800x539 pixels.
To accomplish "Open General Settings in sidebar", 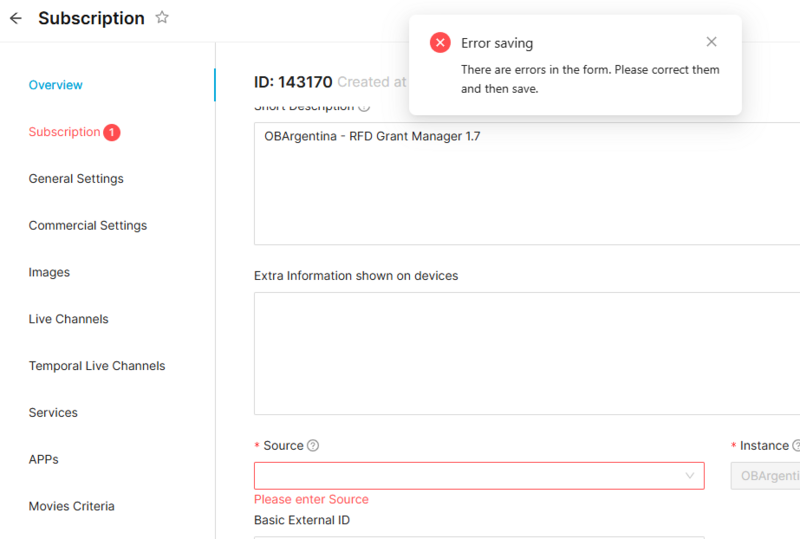I will point(76,179).
